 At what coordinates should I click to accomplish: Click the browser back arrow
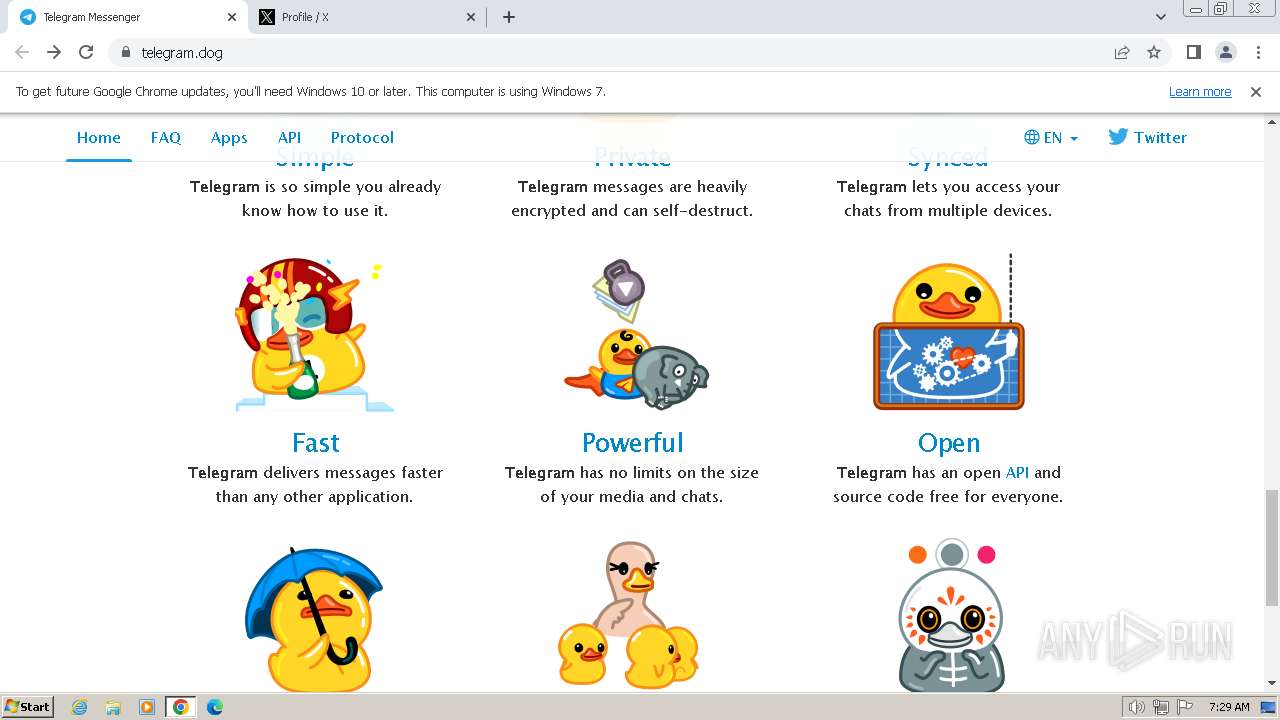tap(22, 52)
